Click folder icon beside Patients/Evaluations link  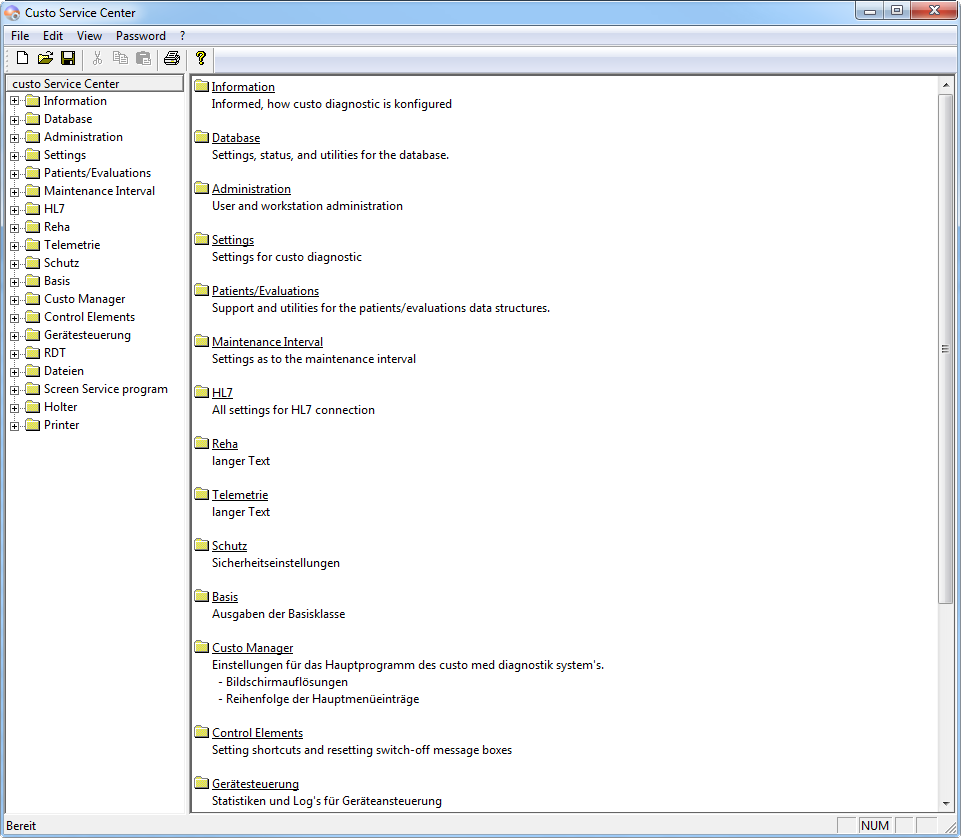click(x=202, y=290)
